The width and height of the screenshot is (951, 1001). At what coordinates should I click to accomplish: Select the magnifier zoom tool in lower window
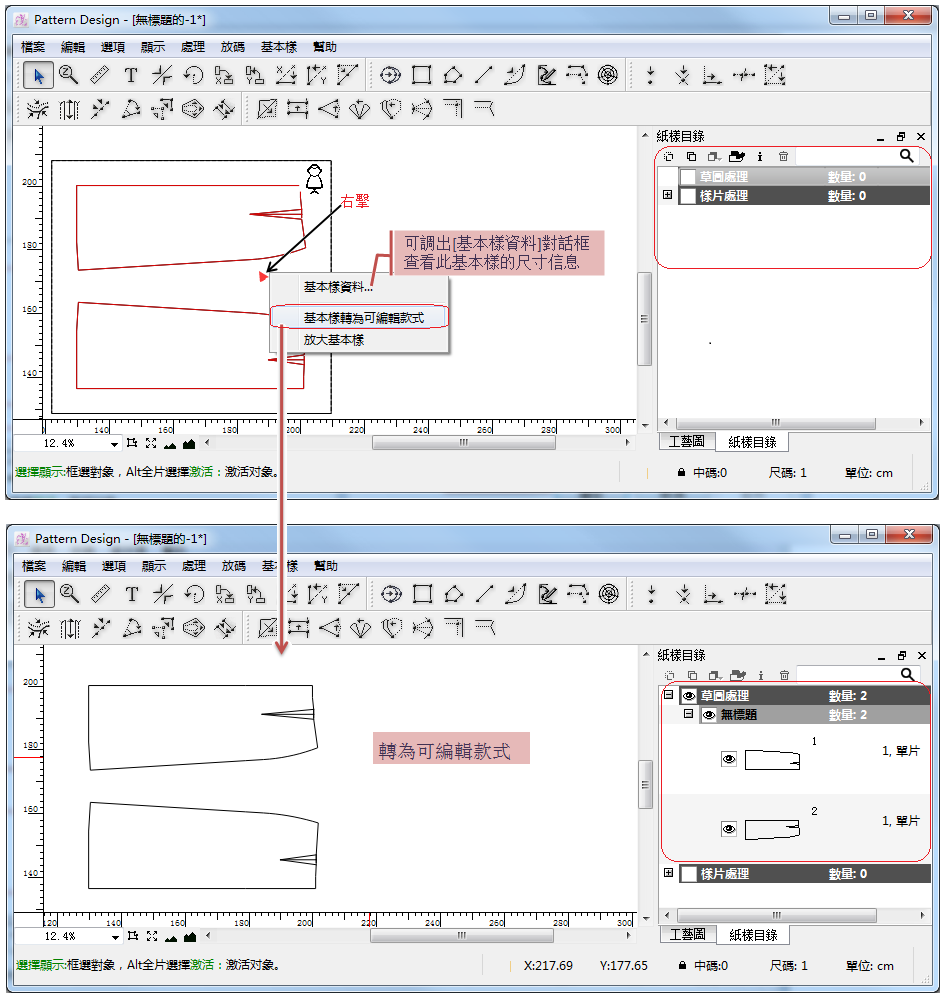pyautogui.click(x=69, y=594)
